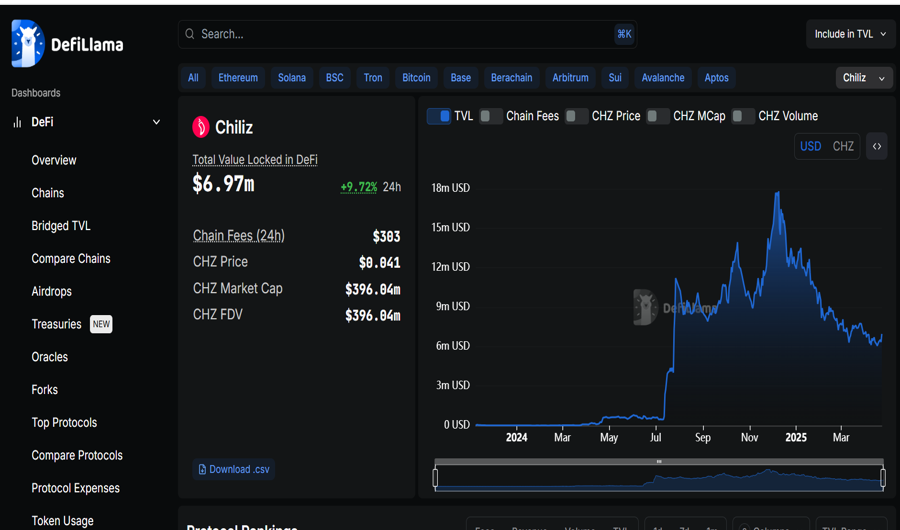
Task: Enable the CHZ Volume switch
Action: coord(743,116)
